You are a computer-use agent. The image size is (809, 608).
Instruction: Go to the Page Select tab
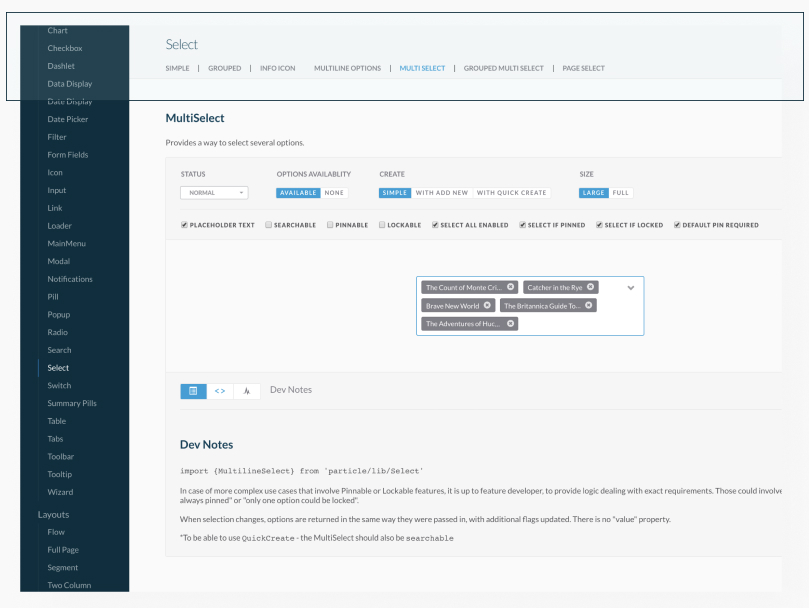[583, 68]
